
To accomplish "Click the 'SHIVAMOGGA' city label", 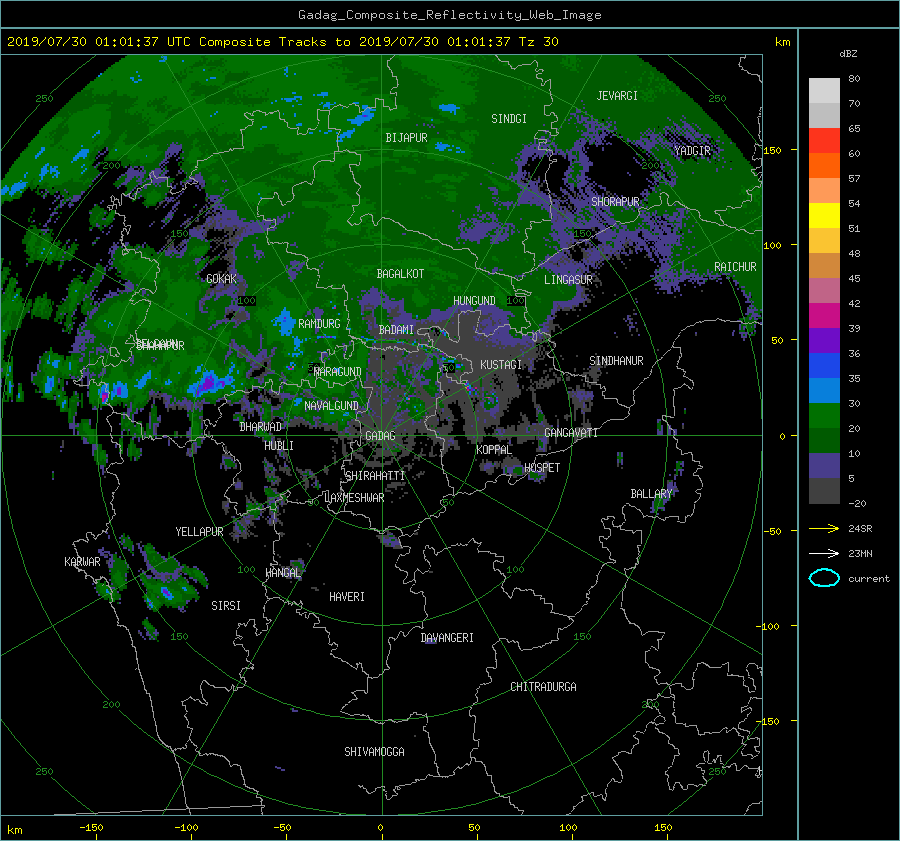I will 374,751.
